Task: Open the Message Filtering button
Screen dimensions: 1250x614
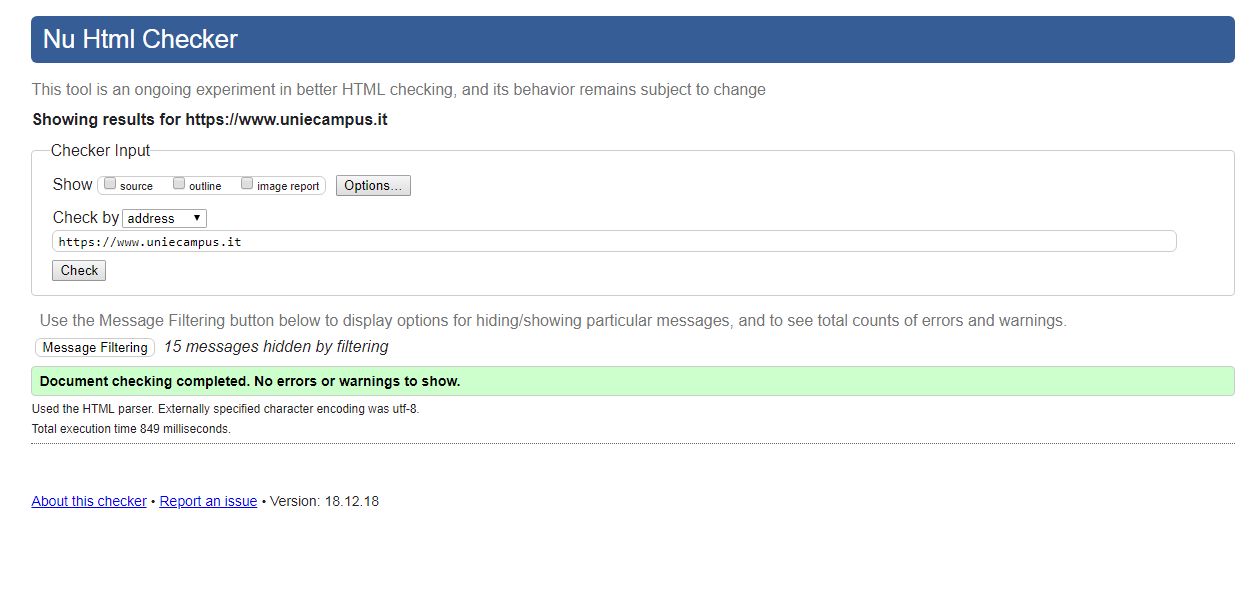Action: point(95,347)
